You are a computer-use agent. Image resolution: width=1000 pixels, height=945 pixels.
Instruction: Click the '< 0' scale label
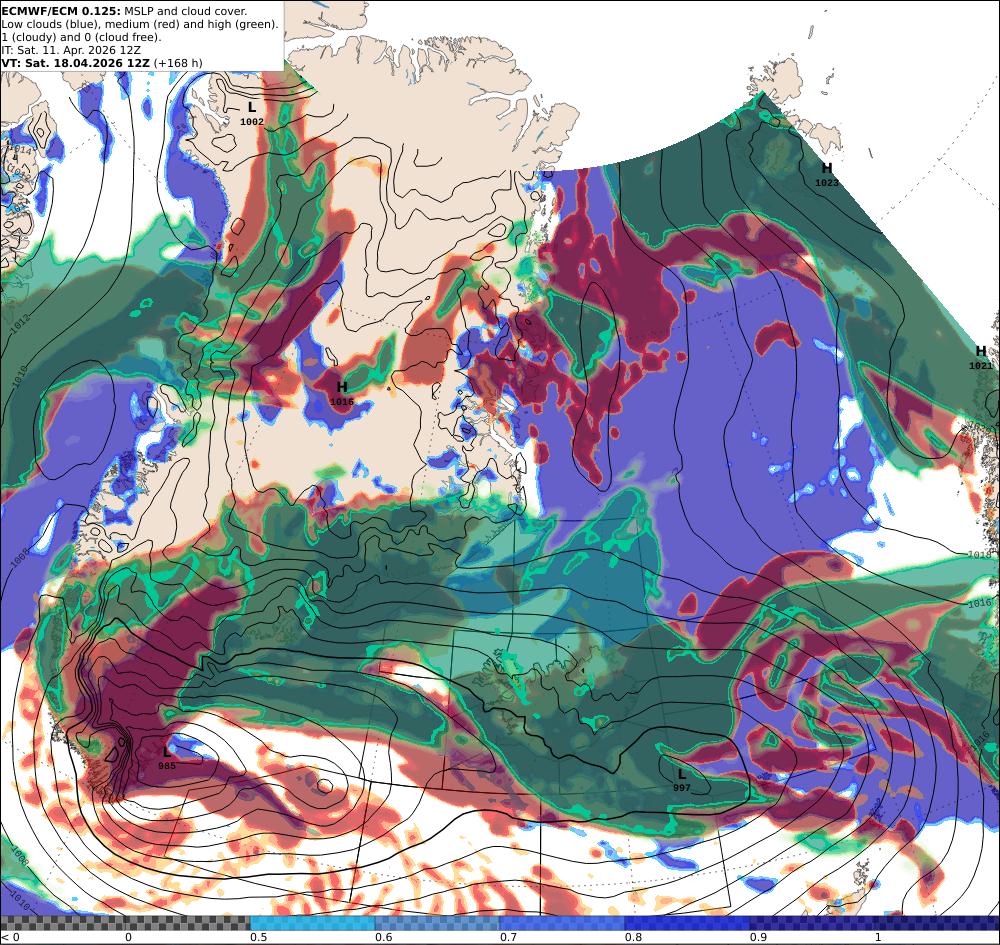click(x=10, y=937)
